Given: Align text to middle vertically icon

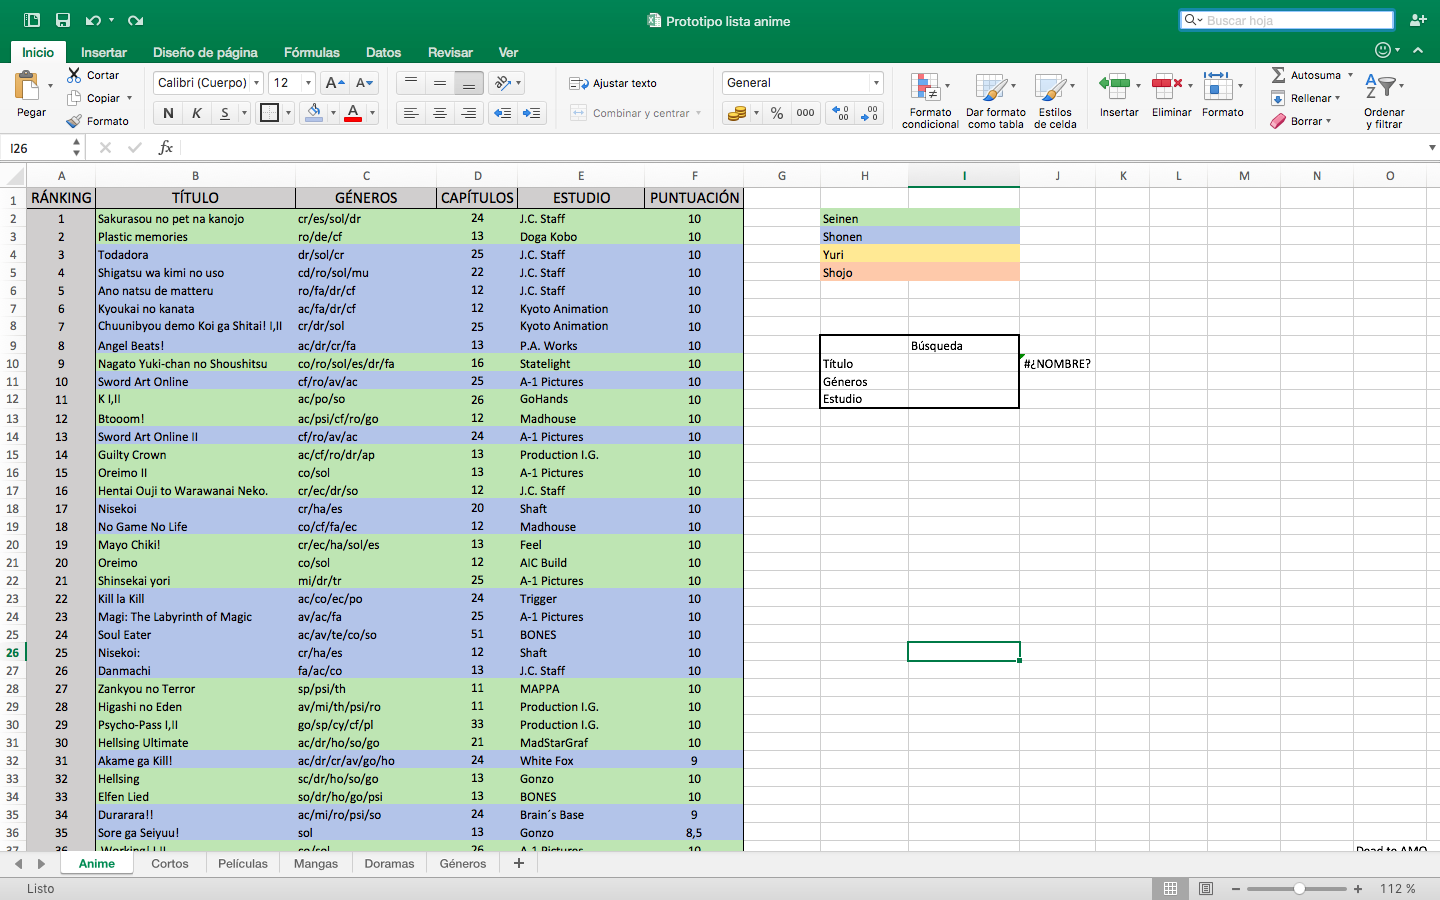Looking at the screenshot, I should coord(439,83).
